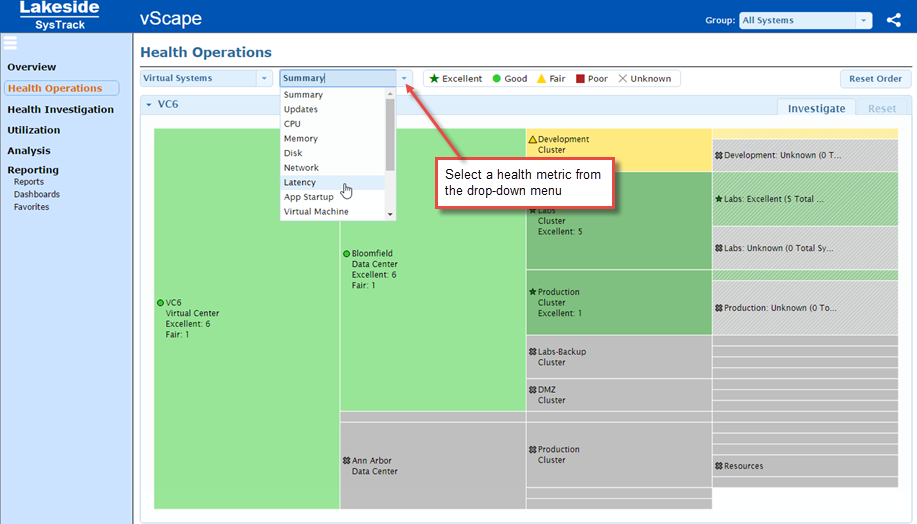Screen dimensions: 917x524
Task: Click the Fair yellow triangle legend icon
Action: pyautogui.click(x=541, y=78)
